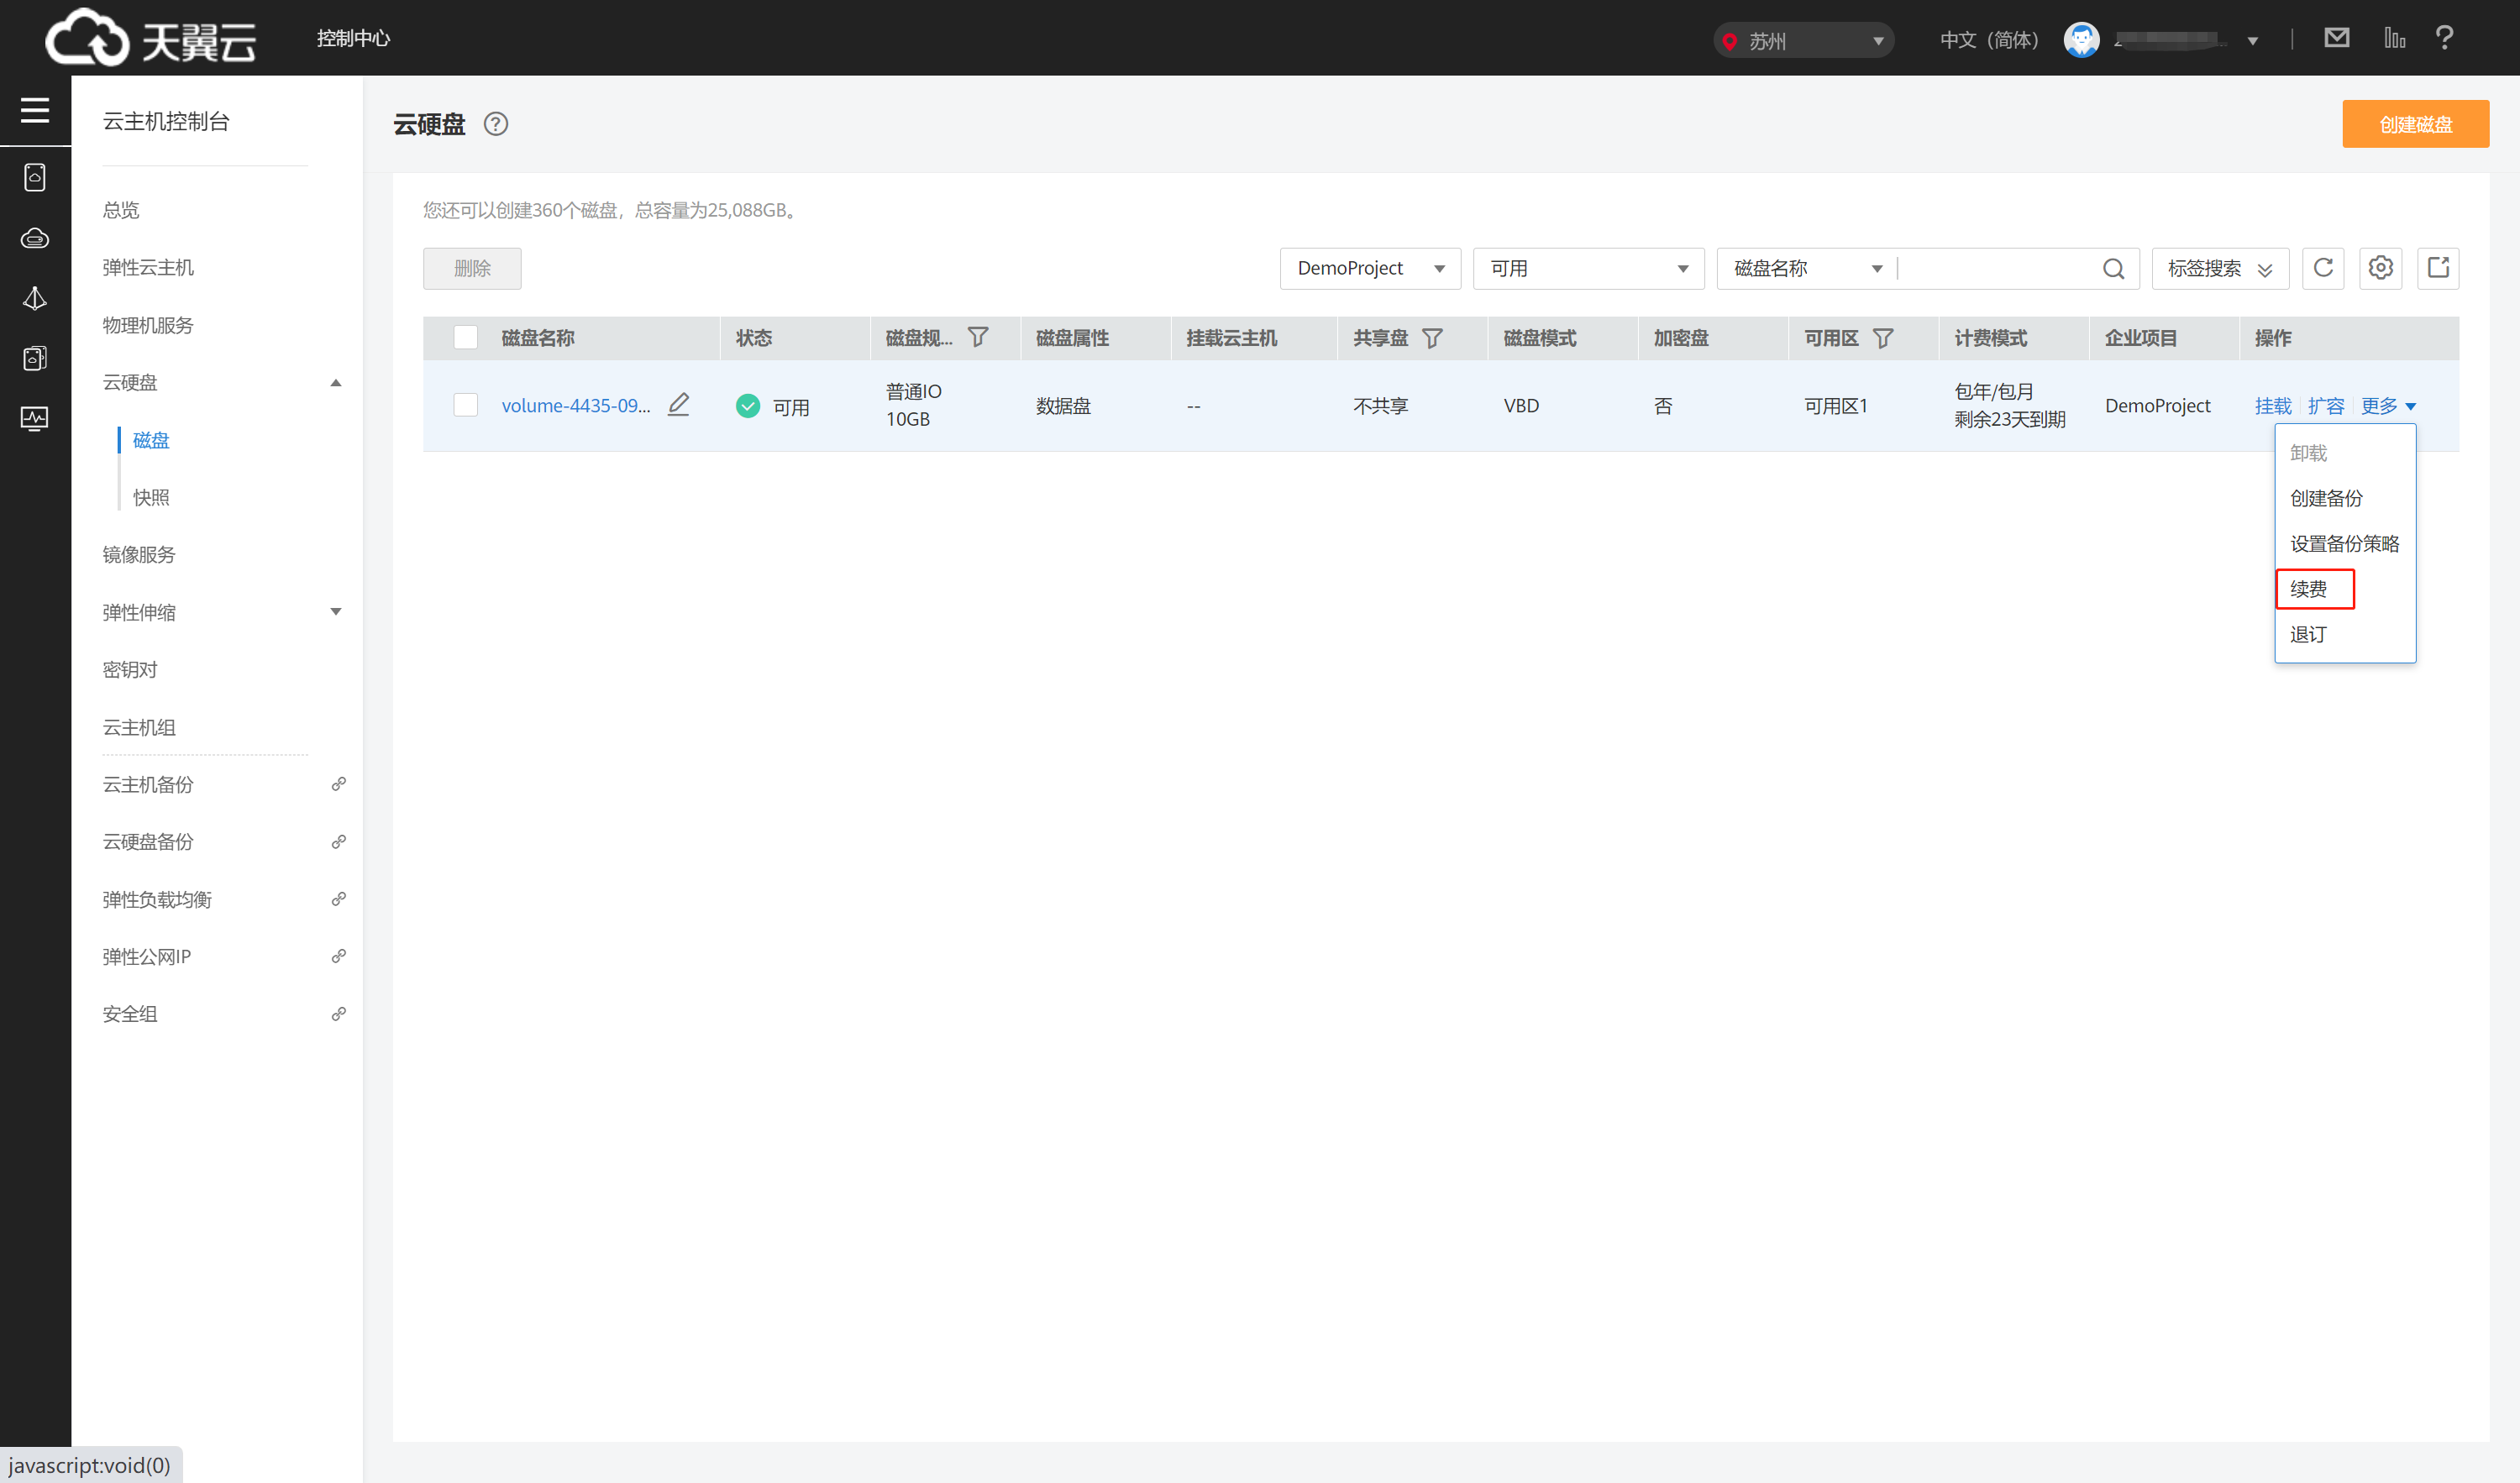Open the volume-4435-09 disk link
Viewport: 2520px width, 1483px height.
pos(575,406)
